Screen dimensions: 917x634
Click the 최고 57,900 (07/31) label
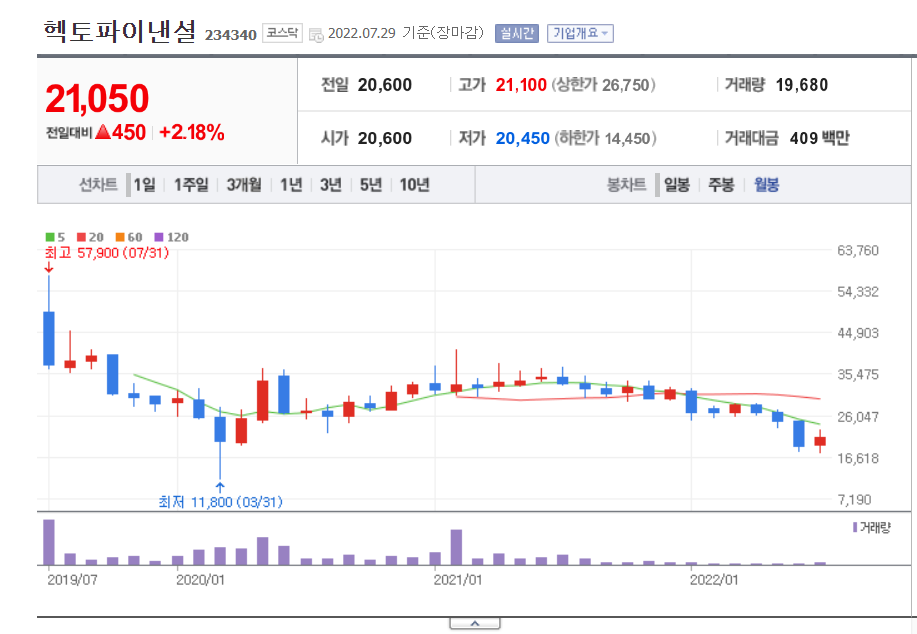coord(107,253)
